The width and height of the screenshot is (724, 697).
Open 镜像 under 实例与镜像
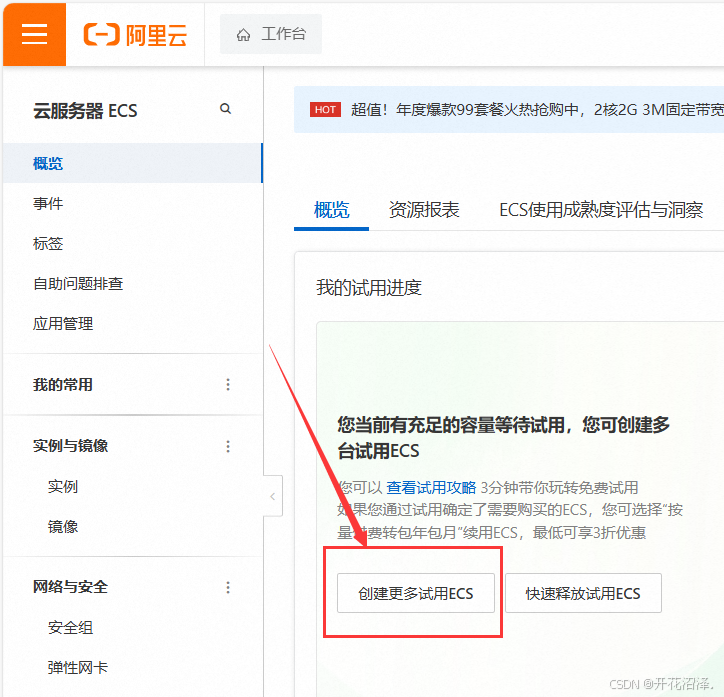click(x=63, y=526)
